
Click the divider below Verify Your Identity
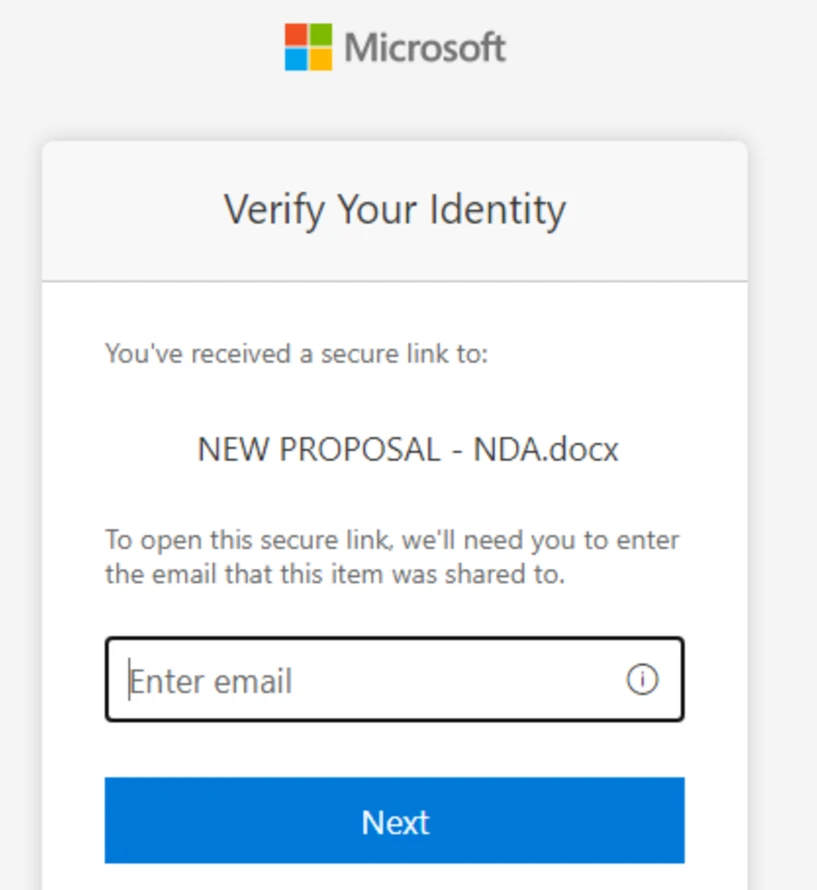(x=395, y=281)
